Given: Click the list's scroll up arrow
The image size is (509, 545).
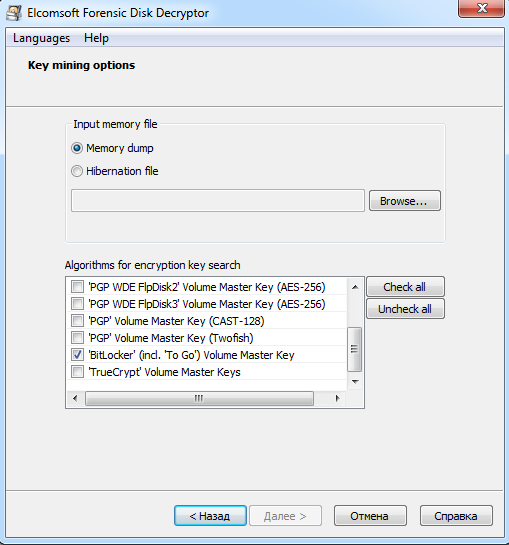Looking at the screenshot, I should point(355,287).
